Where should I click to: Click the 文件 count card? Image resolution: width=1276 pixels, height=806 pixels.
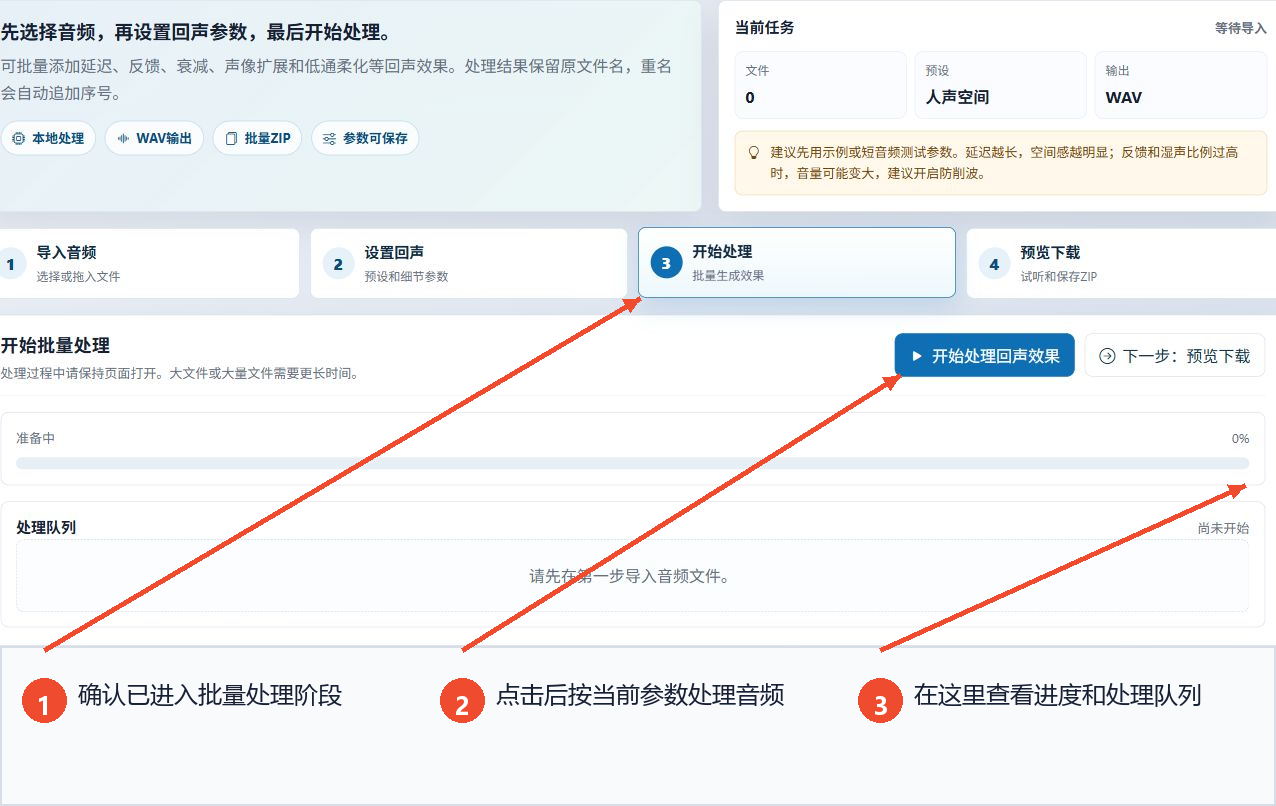[820, 85]
